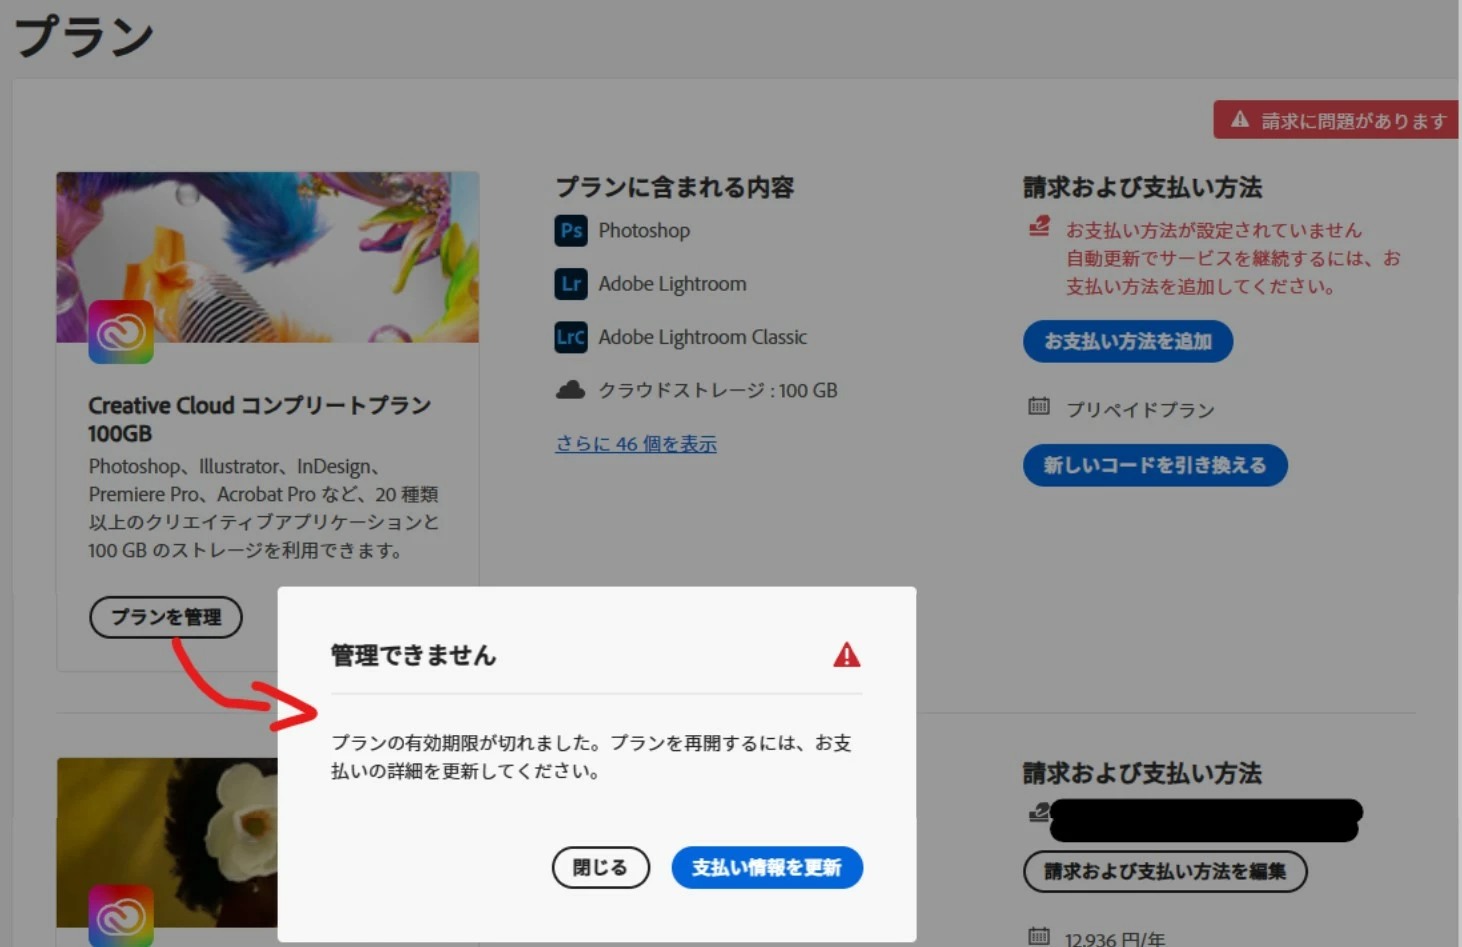The height and width of the screenshot is (947, 1462).
Task: Click Creative Cloud logo on second plan card
Action: (121, 915)
